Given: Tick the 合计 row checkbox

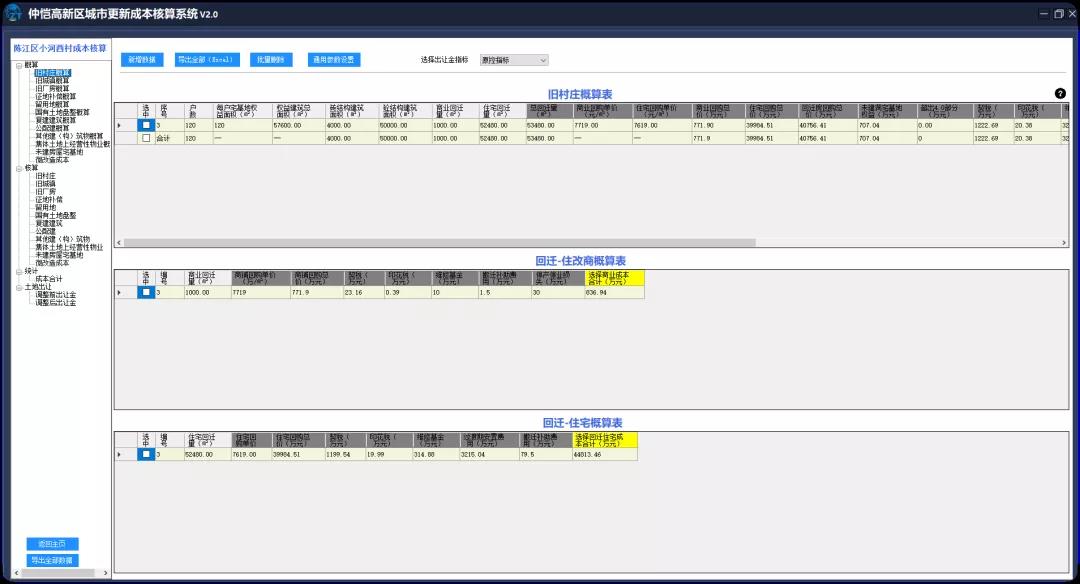Looking at the screenshot, I should (x=146, y=138).
